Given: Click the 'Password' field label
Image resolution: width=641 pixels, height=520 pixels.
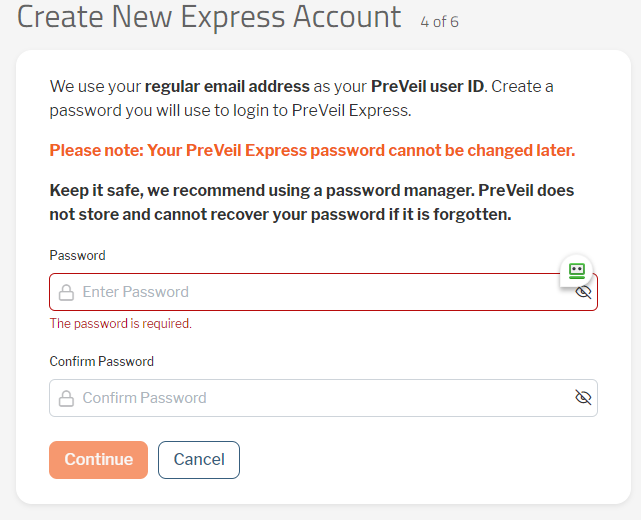Looking at the screenshot, I should (77, 256).
